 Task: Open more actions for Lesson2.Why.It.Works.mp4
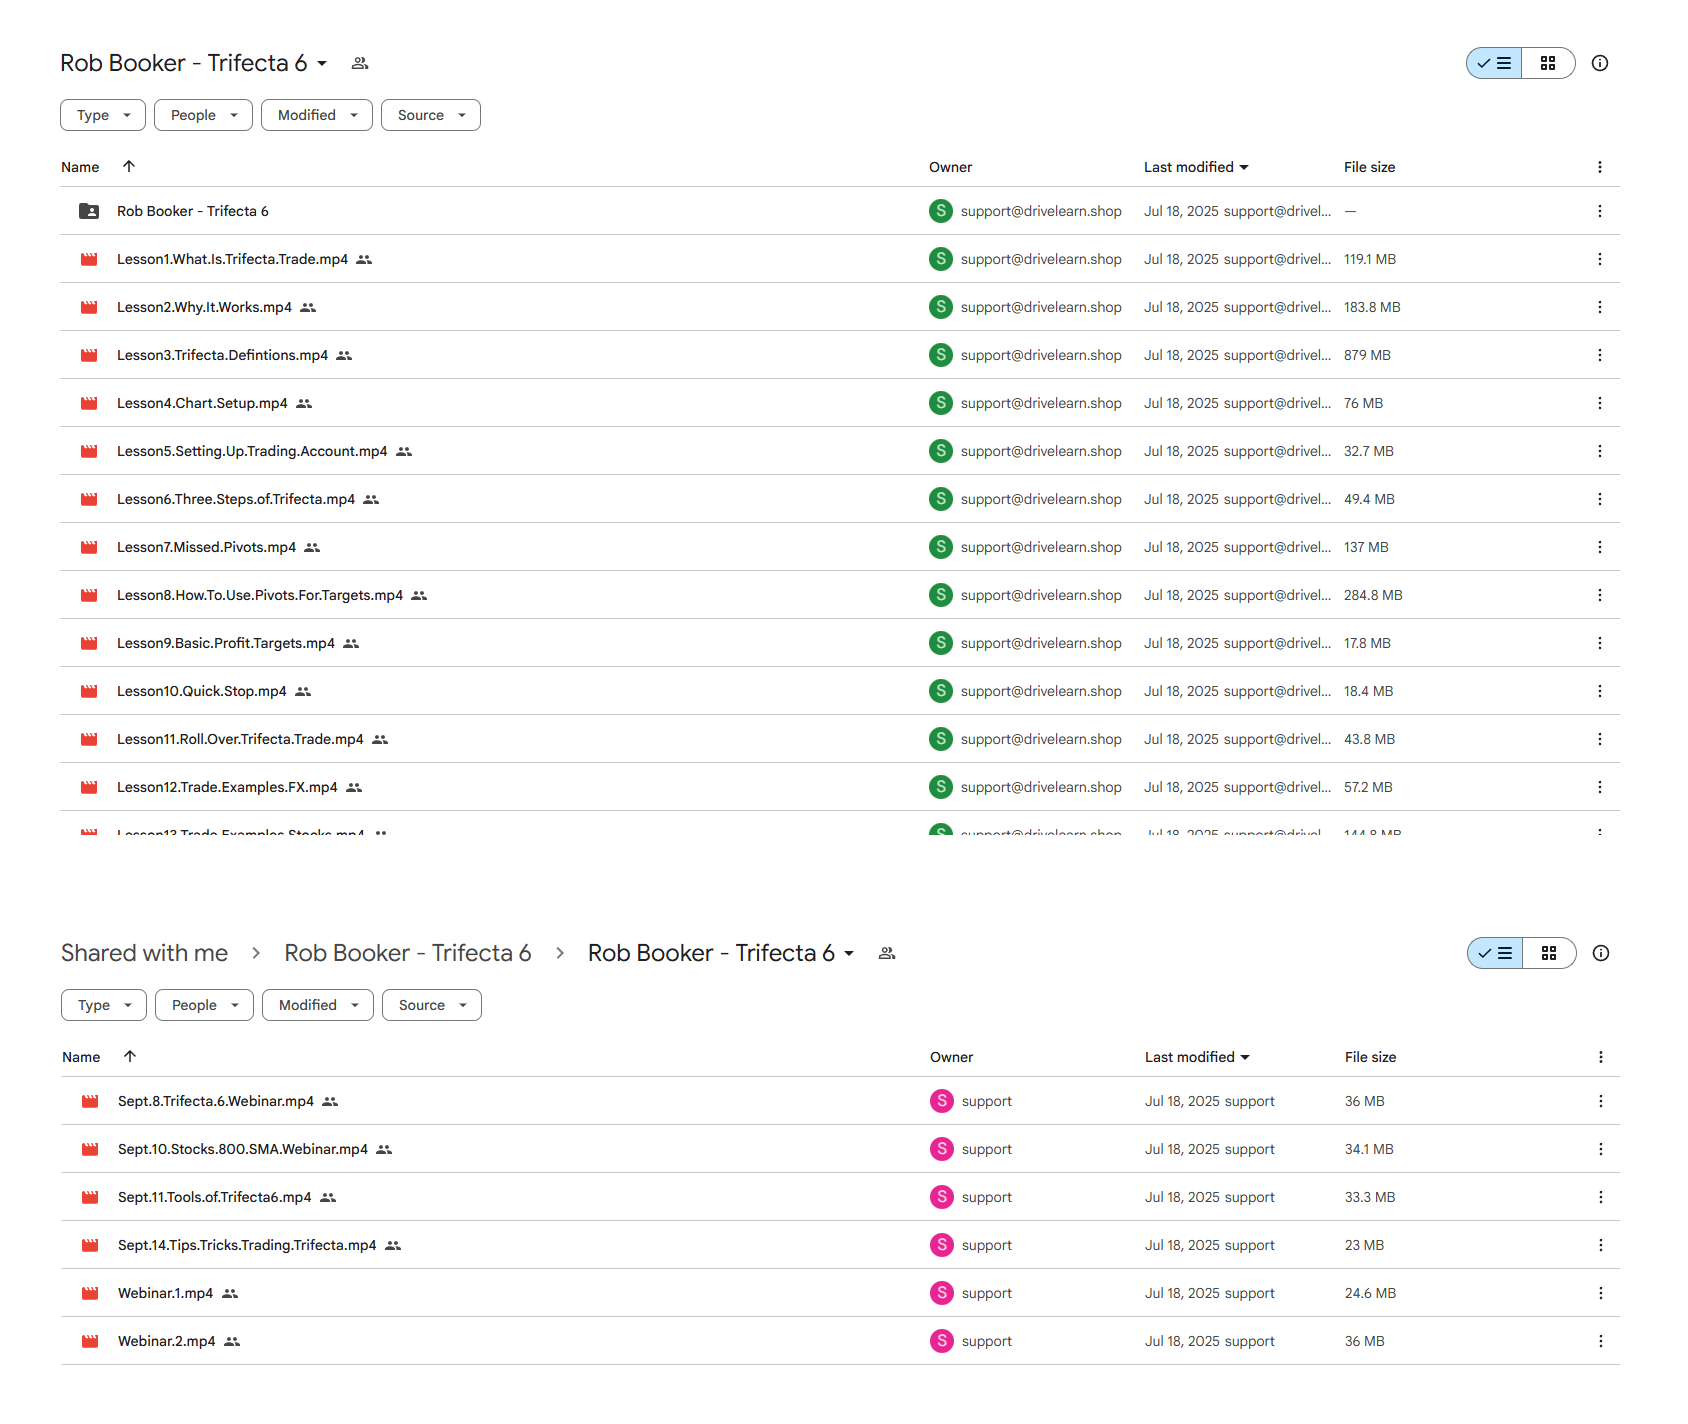(1600, 307)
